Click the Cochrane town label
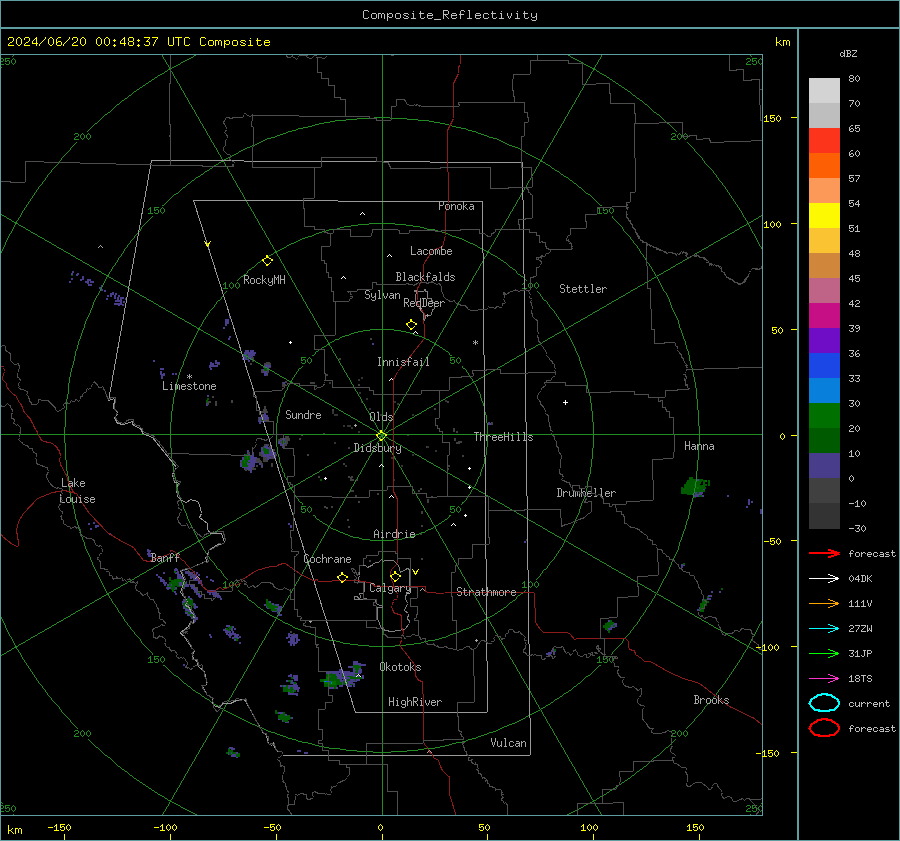This screenshot has height=841, width=900. pyautogui.click(x=327, y=559)
